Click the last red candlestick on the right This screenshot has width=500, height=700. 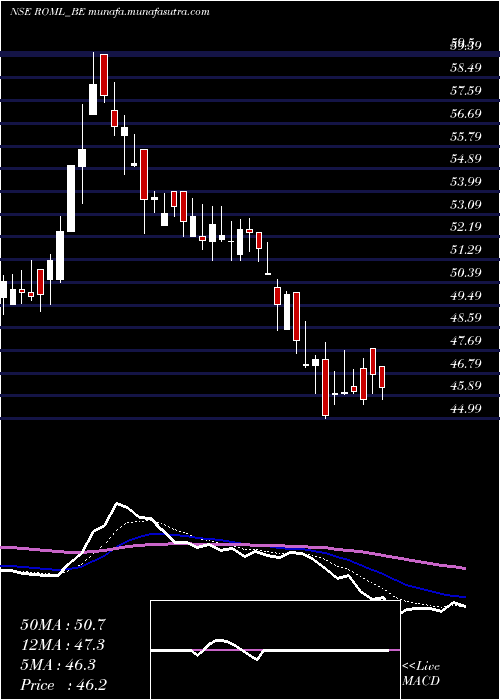[x=382, y=377]
